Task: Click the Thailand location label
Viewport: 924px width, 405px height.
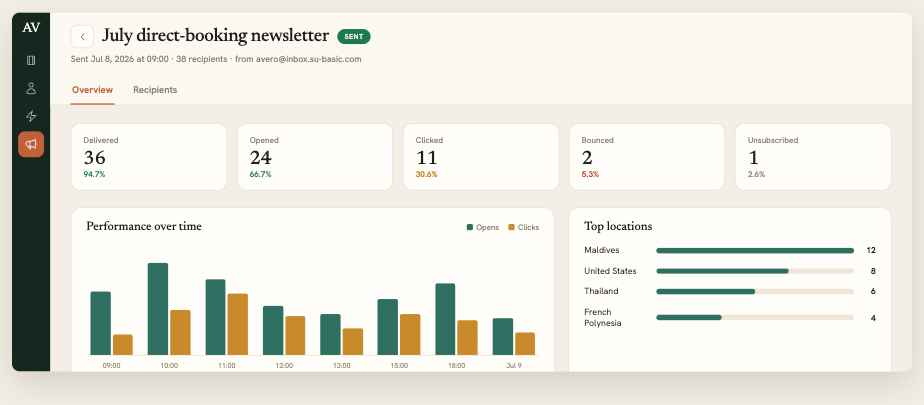Action: 601,291
